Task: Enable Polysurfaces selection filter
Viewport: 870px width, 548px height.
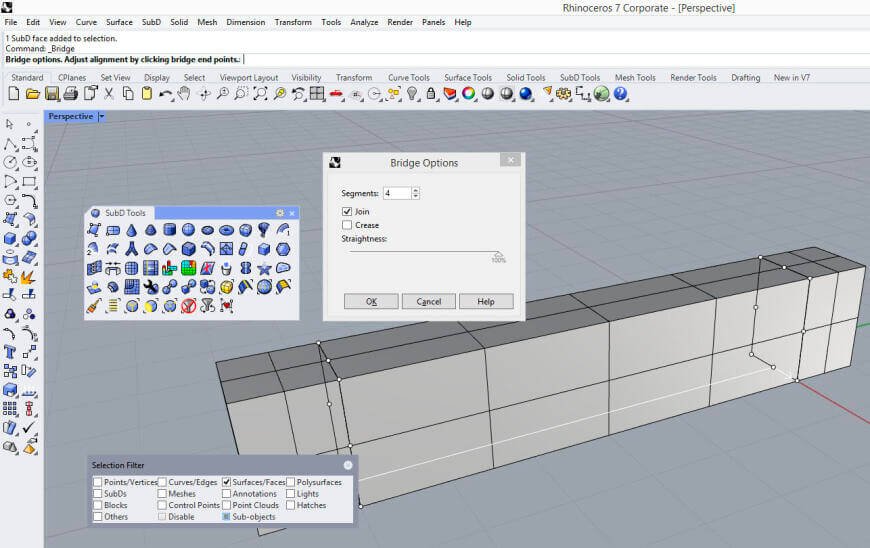Action: point(290,482)
